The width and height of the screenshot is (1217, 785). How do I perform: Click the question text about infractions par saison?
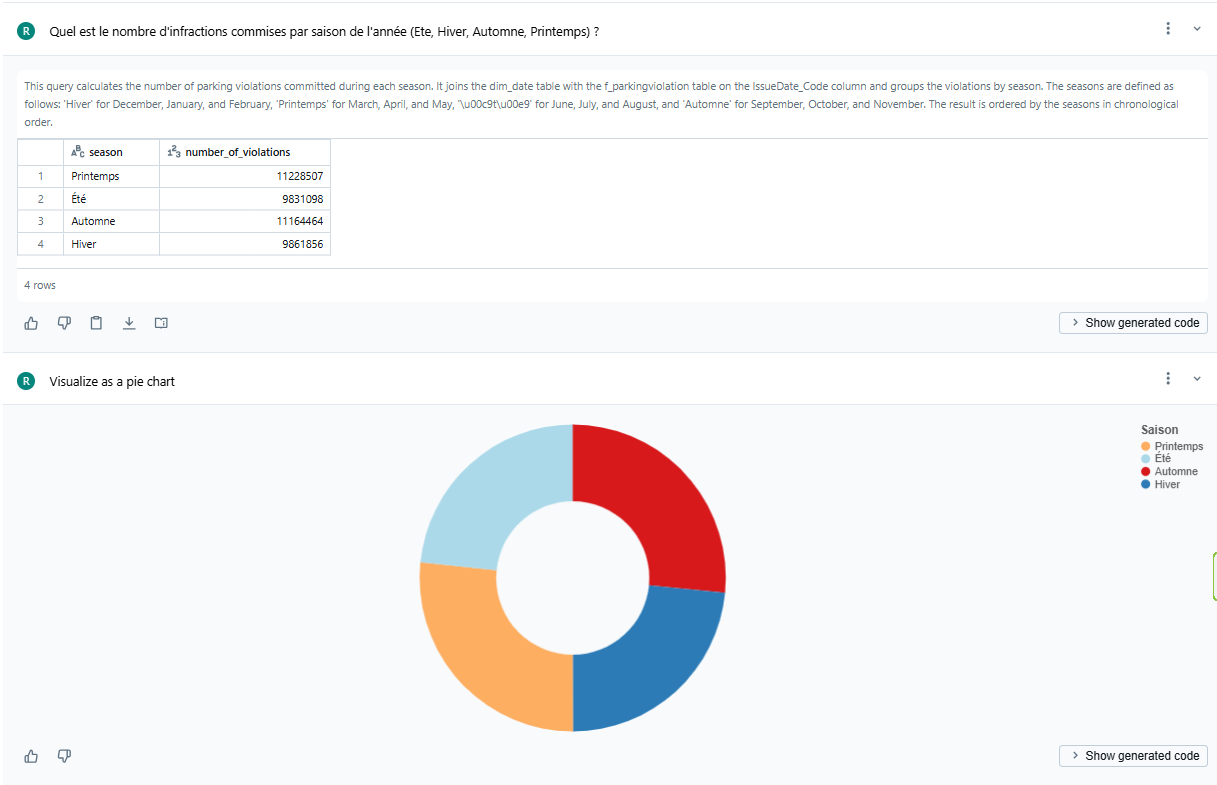click(324, 32)
